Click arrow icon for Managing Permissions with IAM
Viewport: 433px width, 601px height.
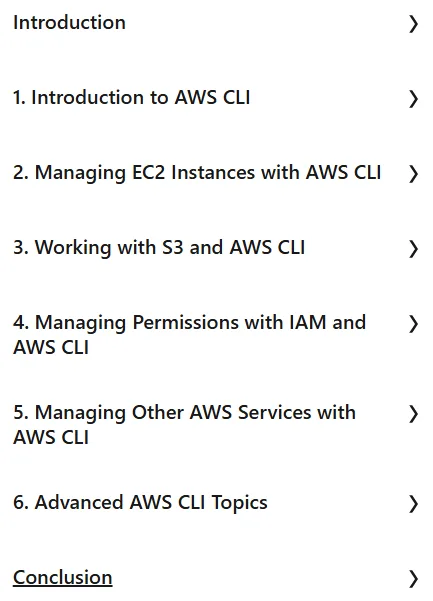(413, 324)
